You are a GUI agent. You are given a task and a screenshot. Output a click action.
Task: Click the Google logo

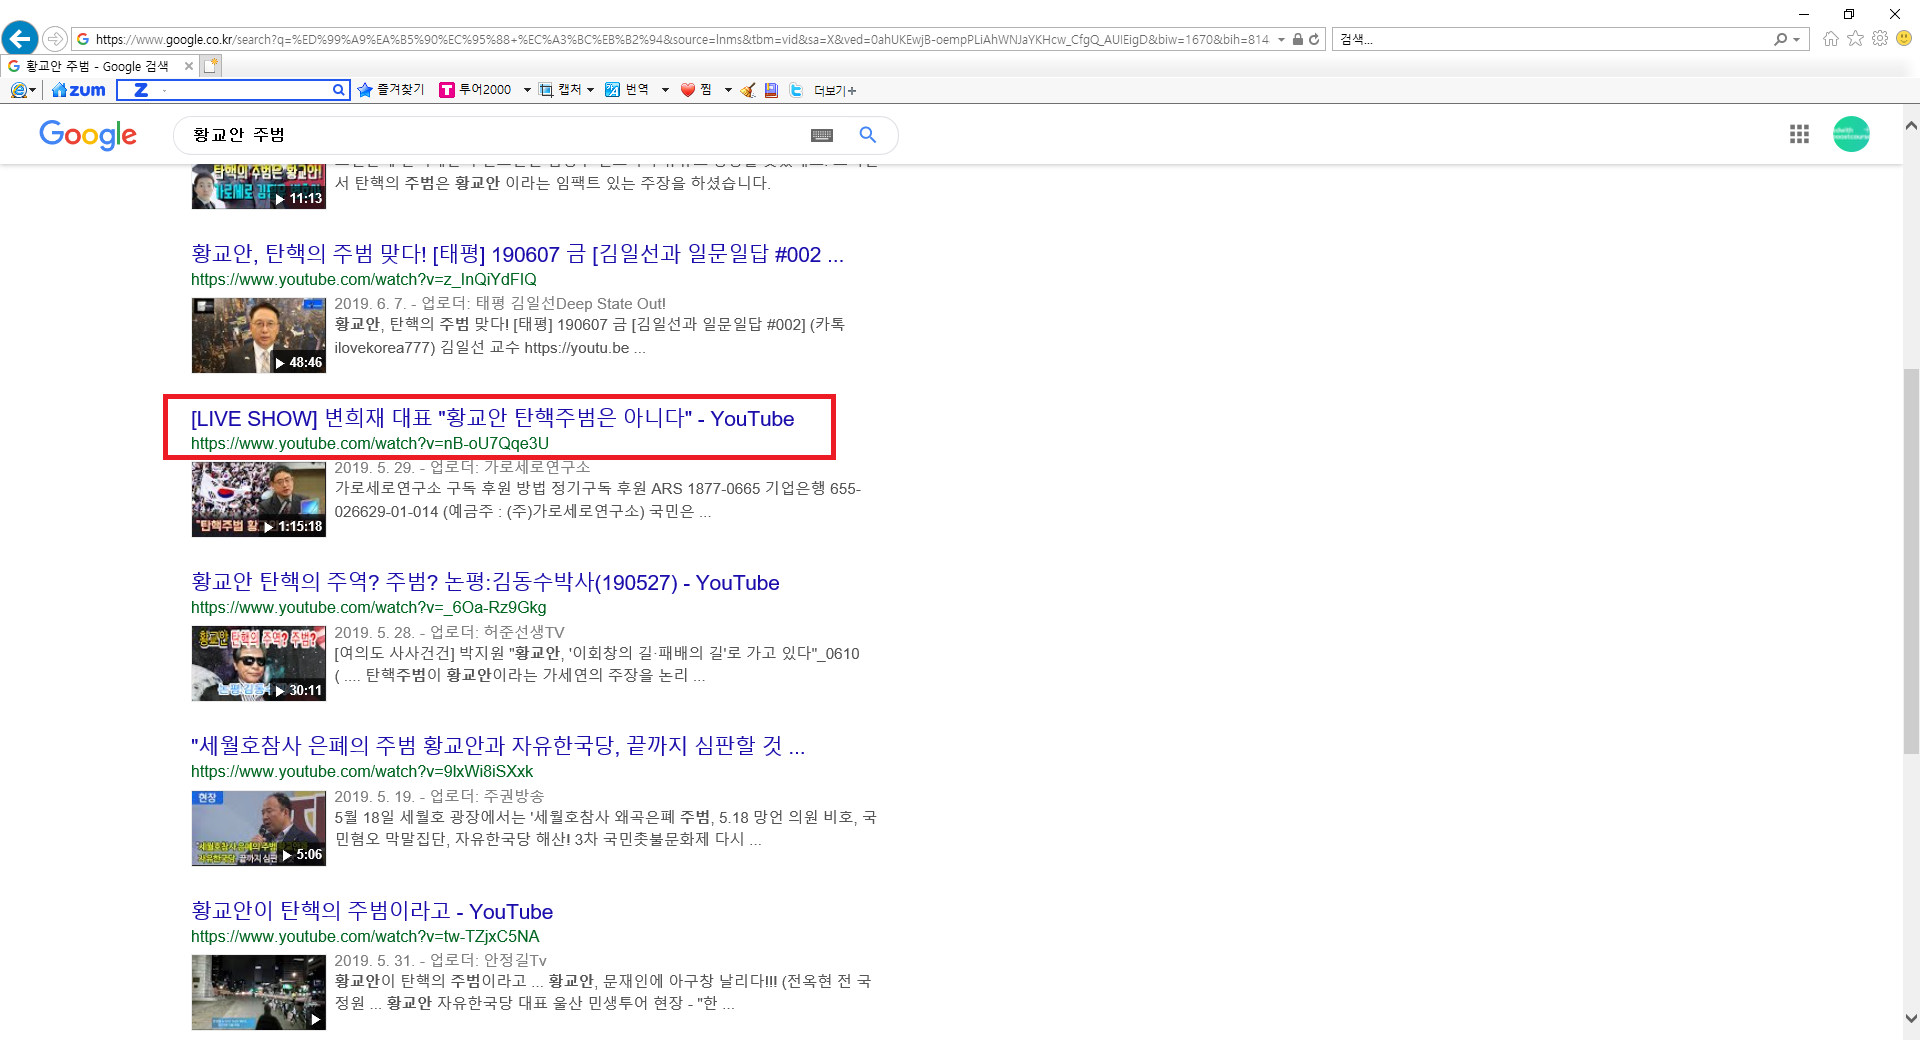click(88, 135)
